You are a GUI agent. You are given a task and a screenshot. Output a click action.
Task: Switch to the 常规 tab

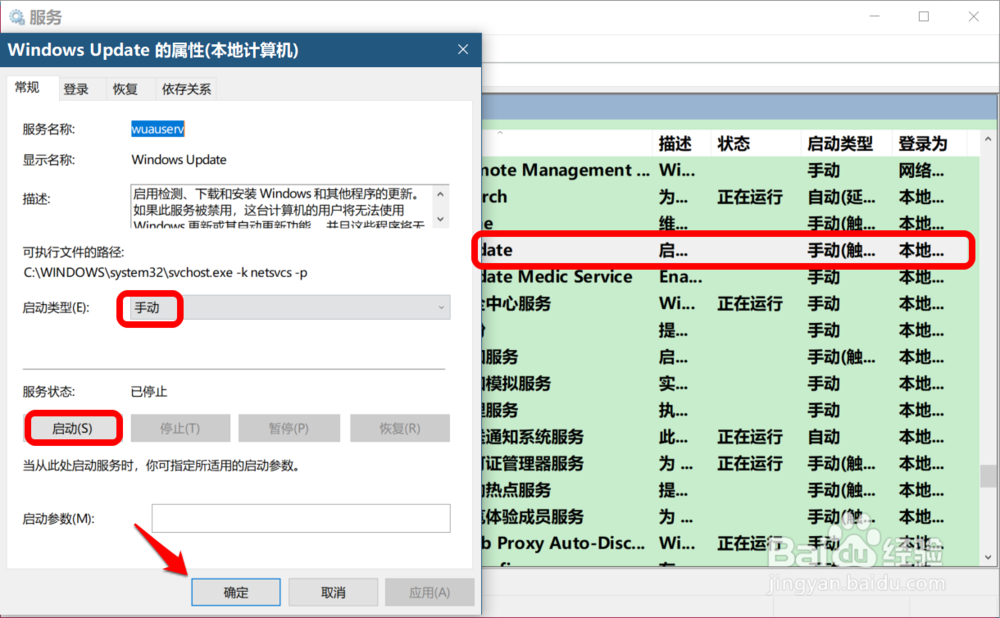[27, 87]
